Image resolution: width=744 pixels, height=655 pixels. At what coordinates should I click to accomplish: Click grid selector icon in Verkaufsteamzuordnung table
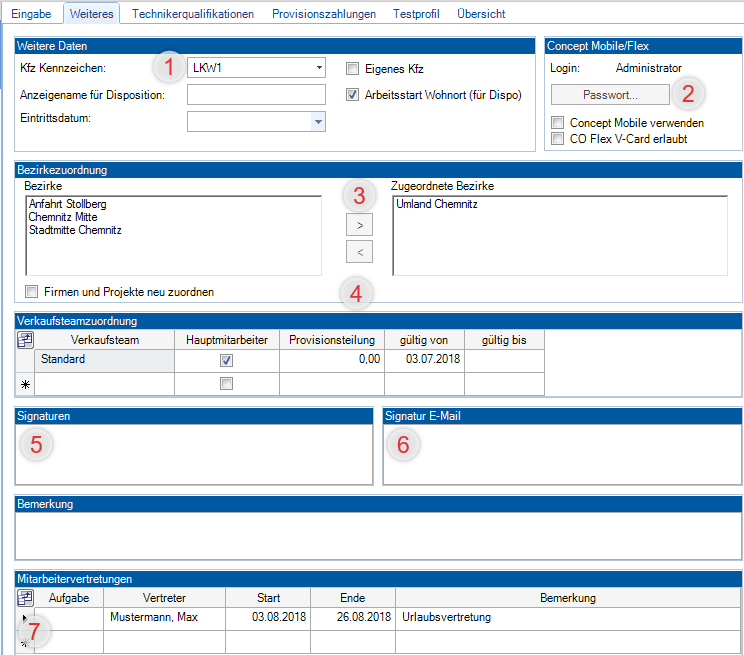tap(25, 340)
